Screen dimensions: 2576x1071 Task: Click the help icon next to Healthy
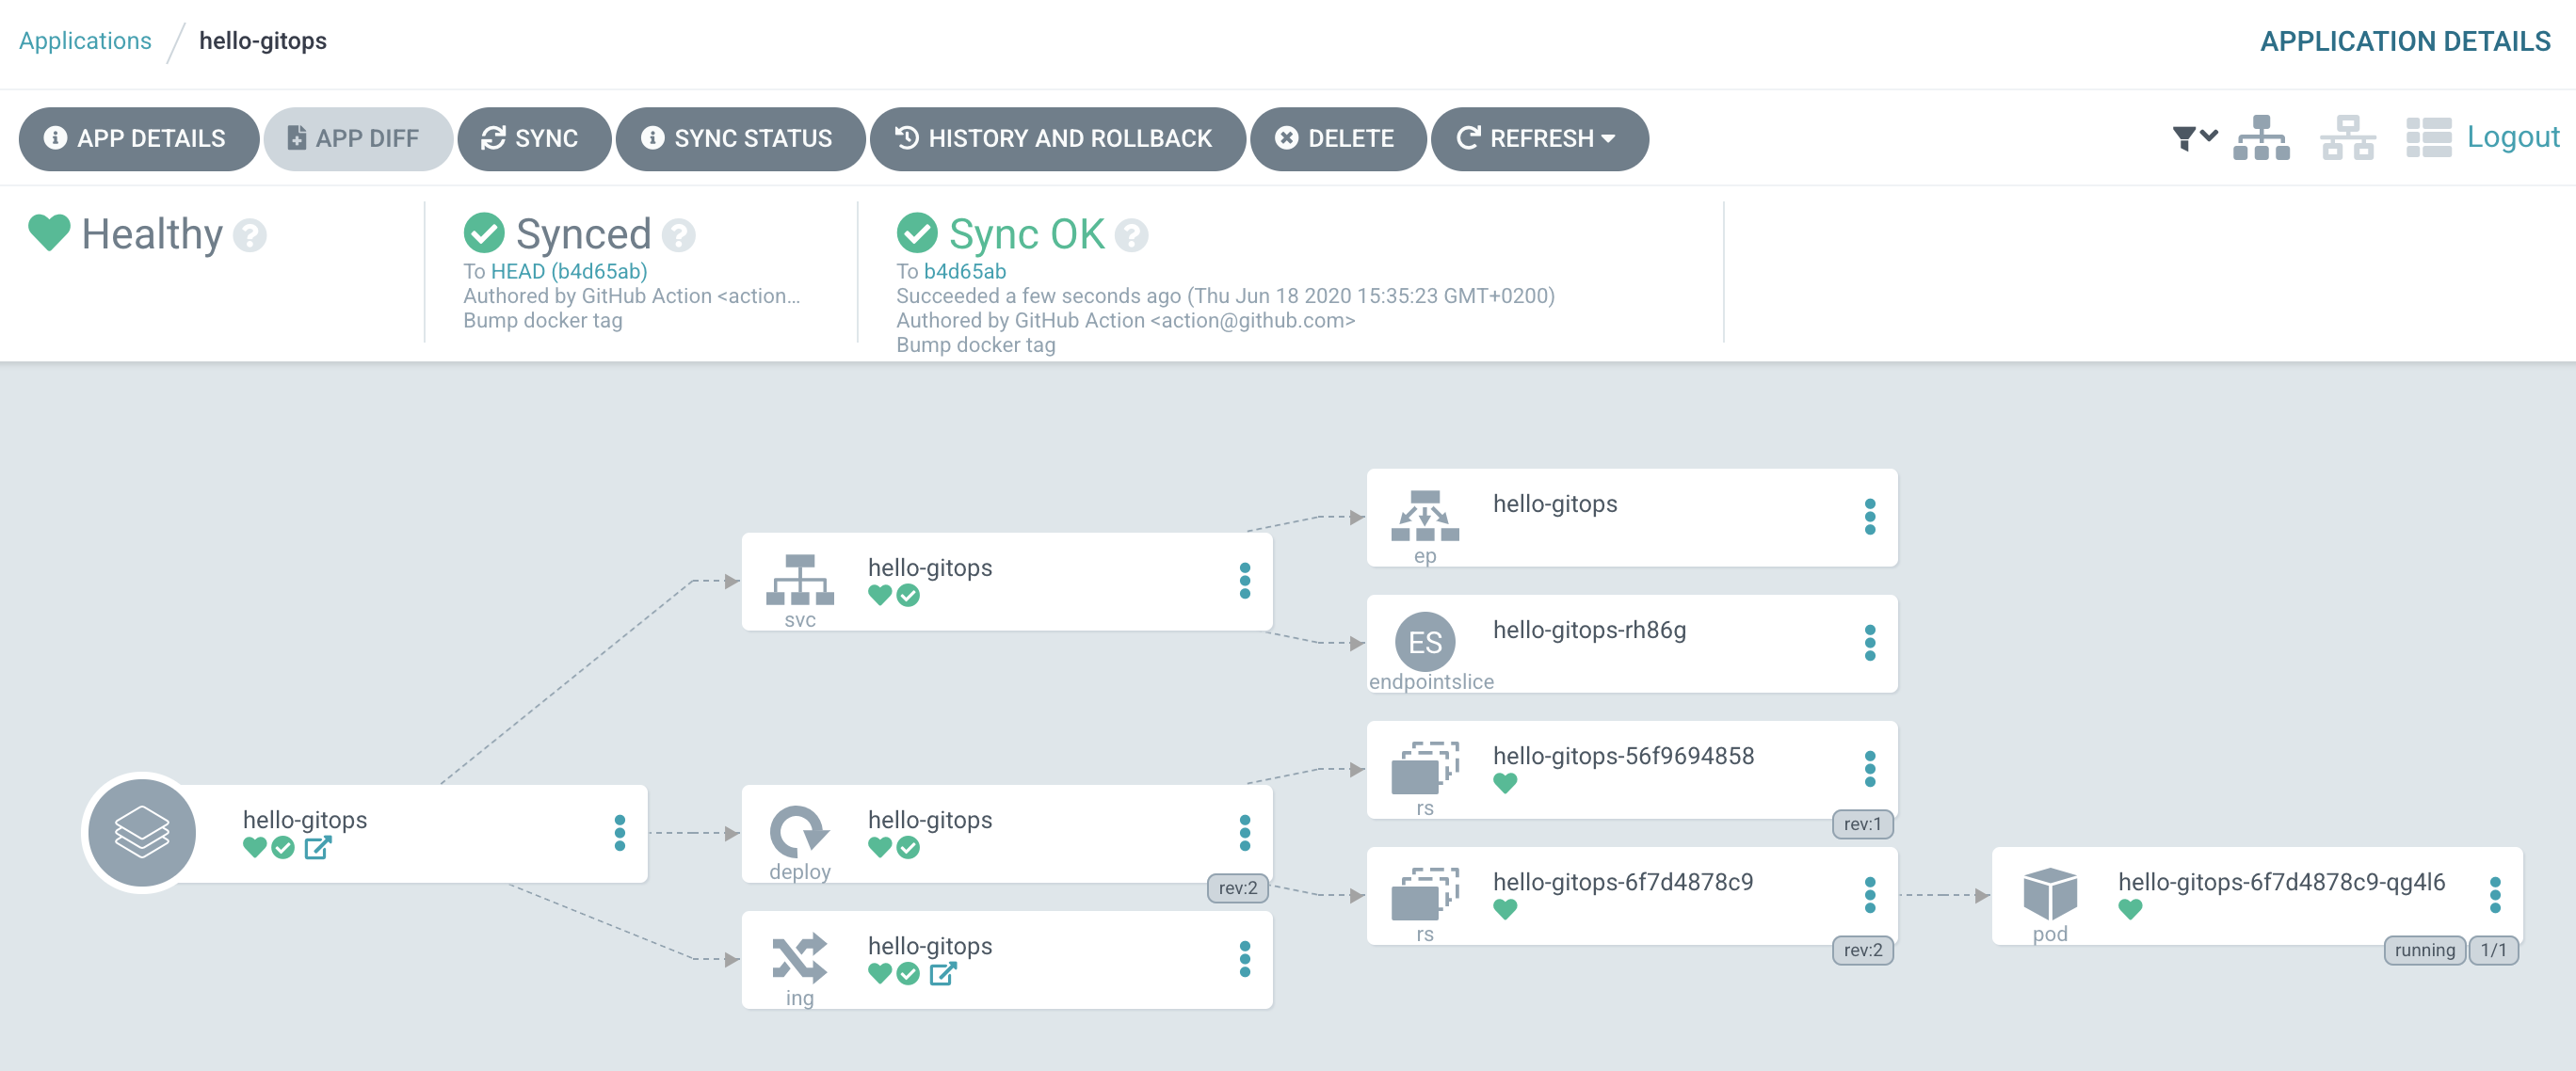pos(250,236)
